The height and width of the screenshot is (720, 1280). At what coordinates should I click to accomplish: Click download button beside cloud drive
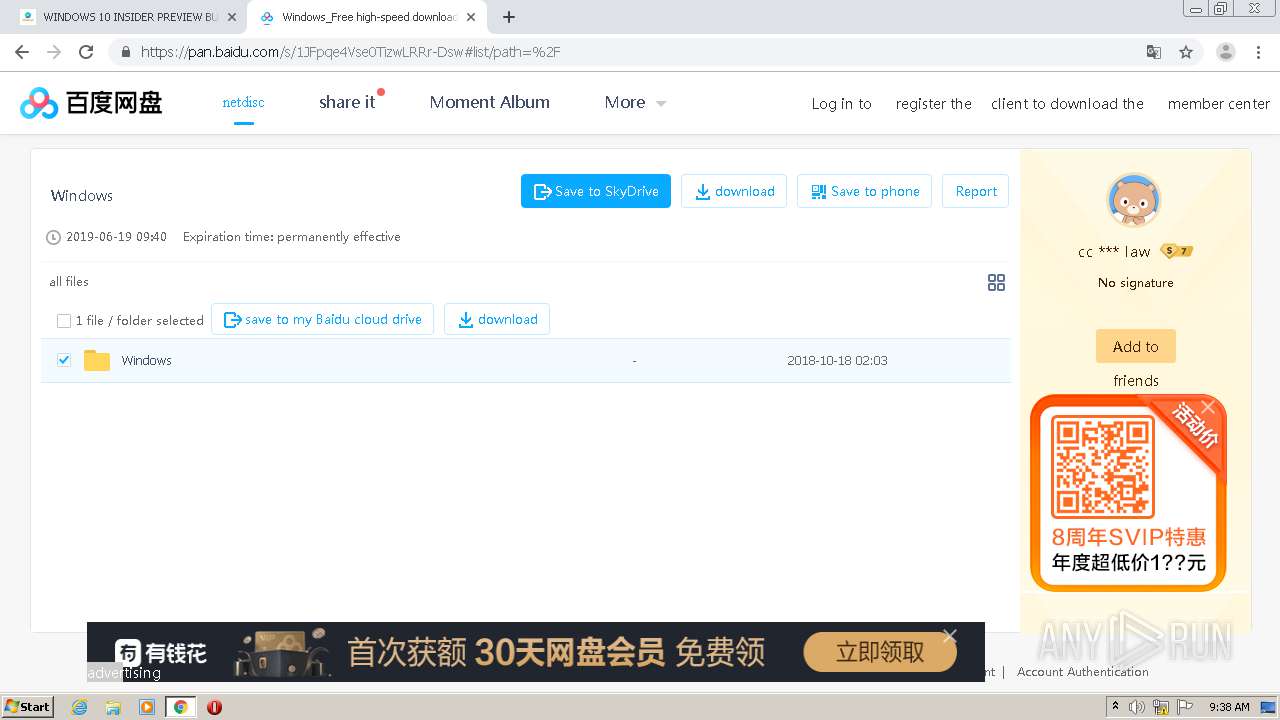tap(497, 319)
